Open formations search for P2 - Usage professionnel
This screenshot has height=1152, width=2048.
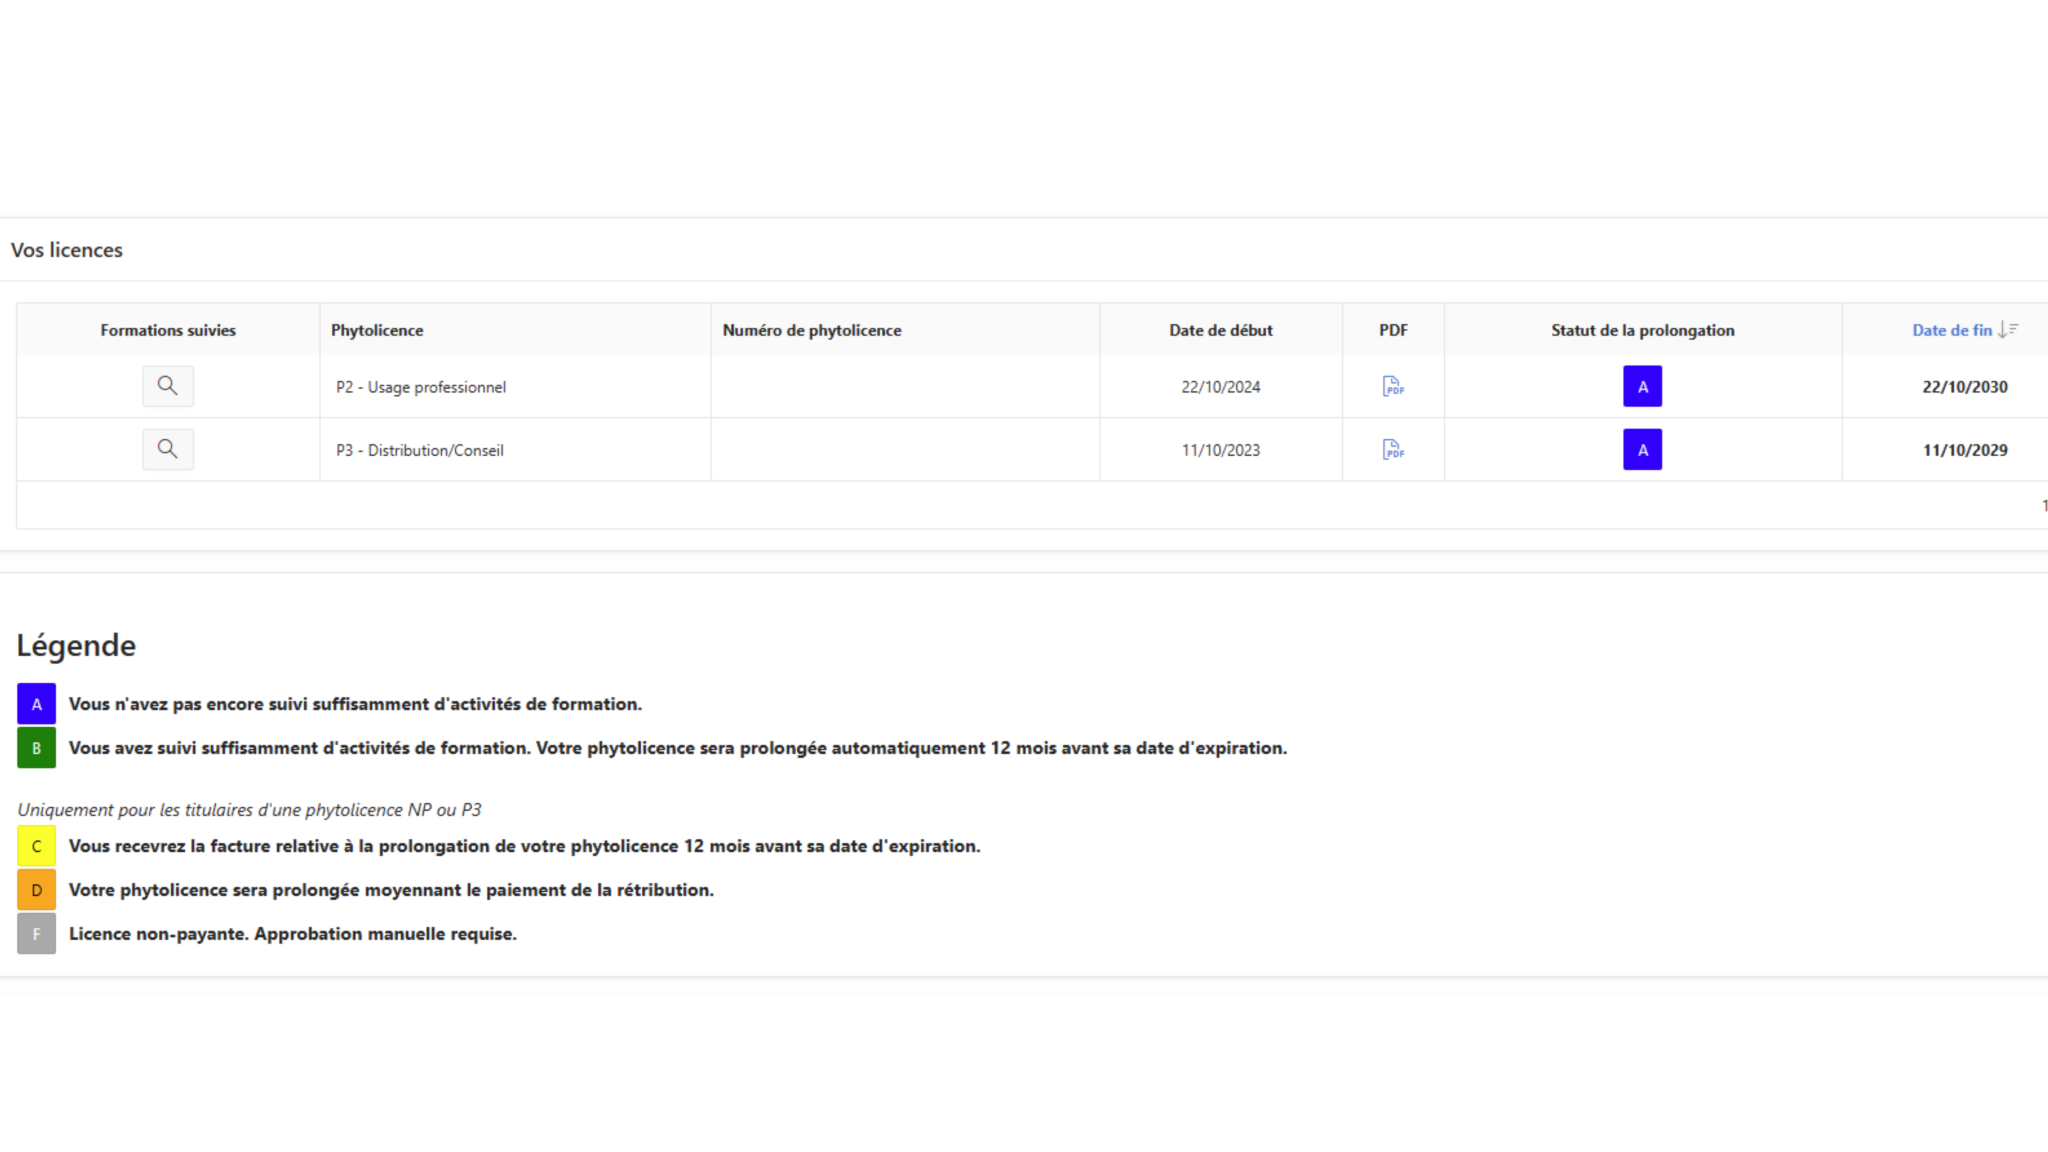[x=167, y=386]
